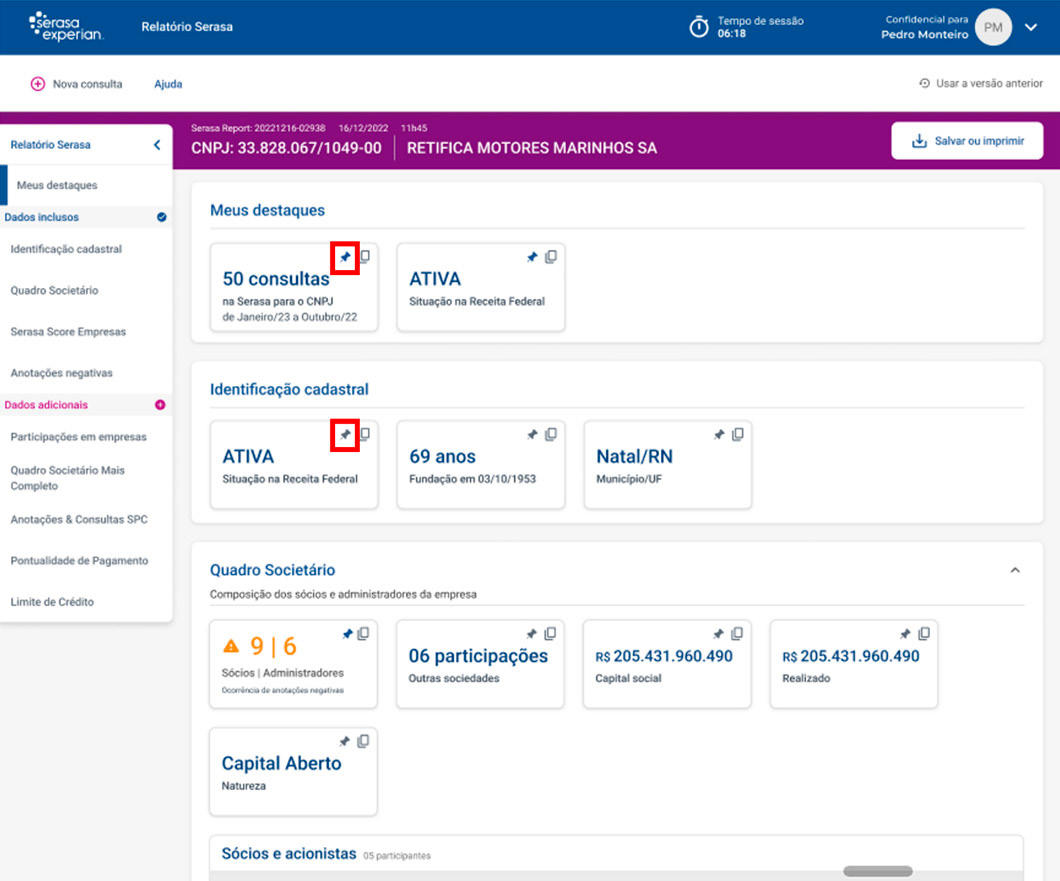
Task: Copy the ATIVA card under Identificação cadastral
Action: pyautogui.click(x=365, y=434)
